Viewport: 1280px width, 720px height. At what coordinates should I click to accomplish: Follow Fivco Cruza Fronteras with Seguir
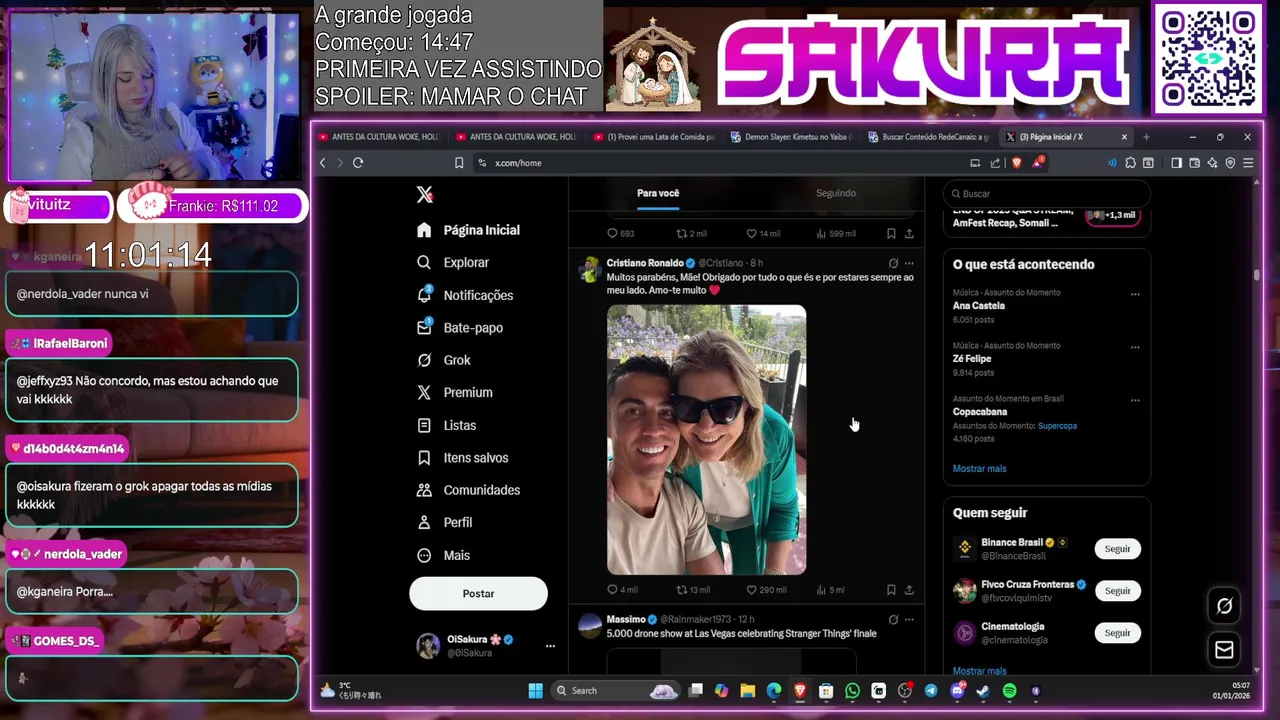(1117, 591)
